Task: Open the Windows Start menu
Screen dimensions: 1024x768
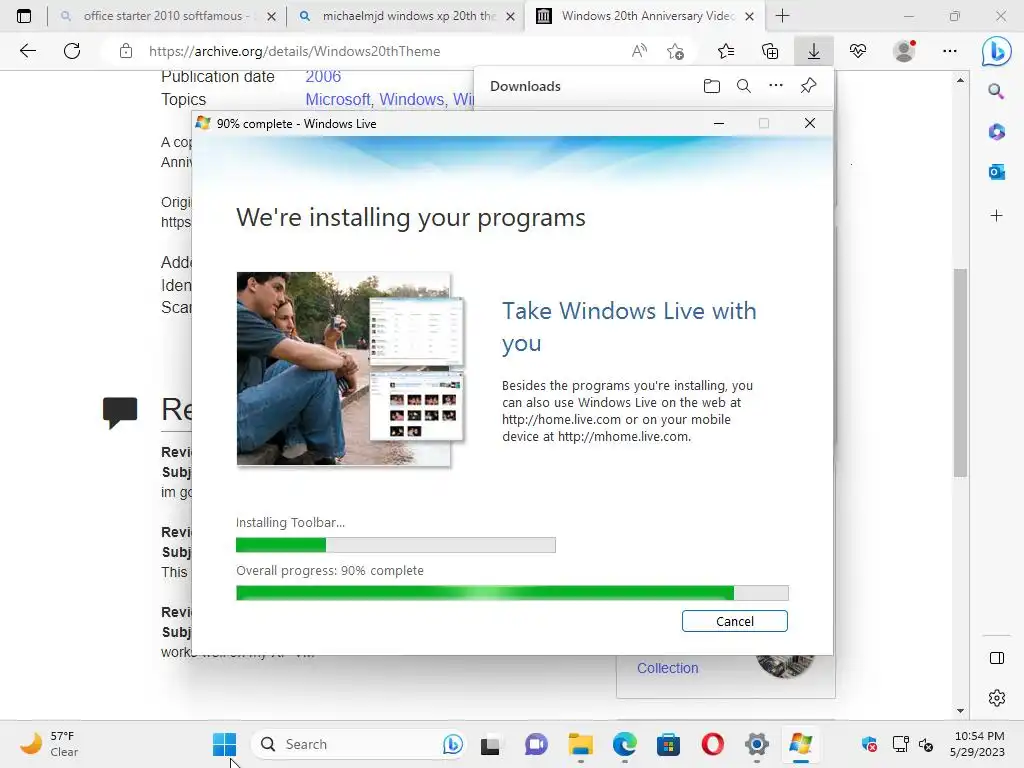Action: click(x=224, y=744)
